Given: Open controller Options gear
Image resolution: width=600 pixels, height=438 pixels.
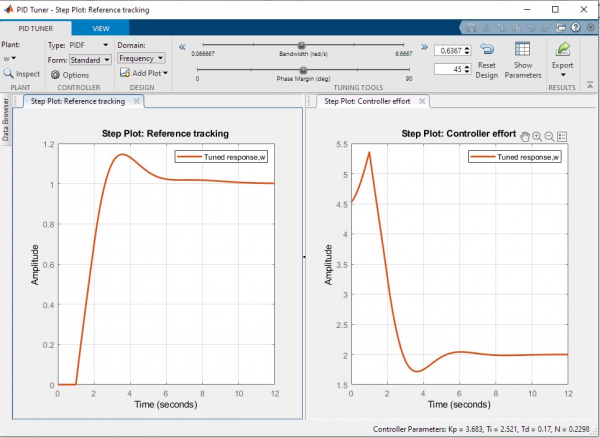Looking at the screenshot, I should pos(55,75).
